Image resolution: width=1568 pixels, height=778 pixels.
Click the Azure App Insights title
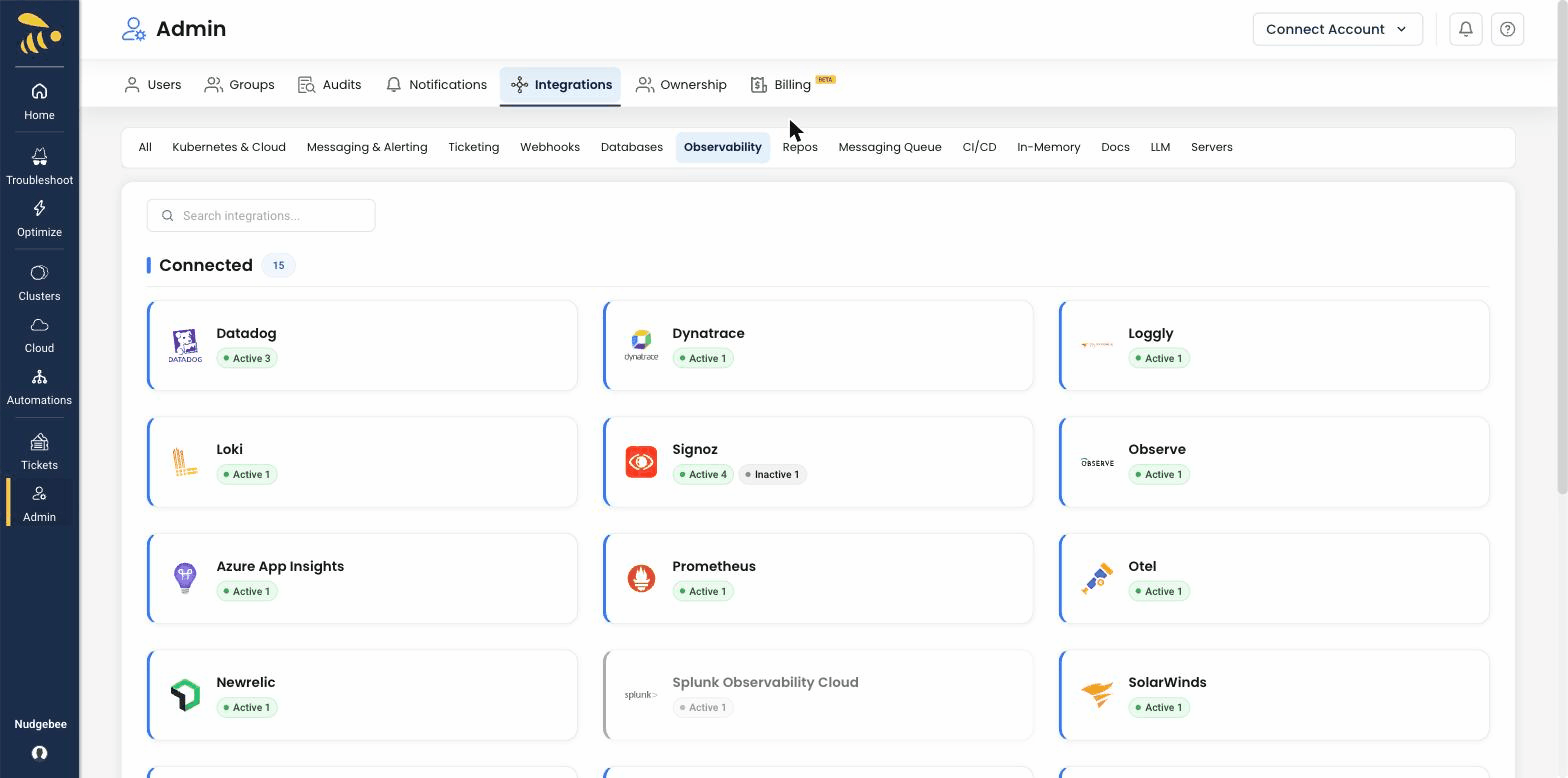click(280, 566)
